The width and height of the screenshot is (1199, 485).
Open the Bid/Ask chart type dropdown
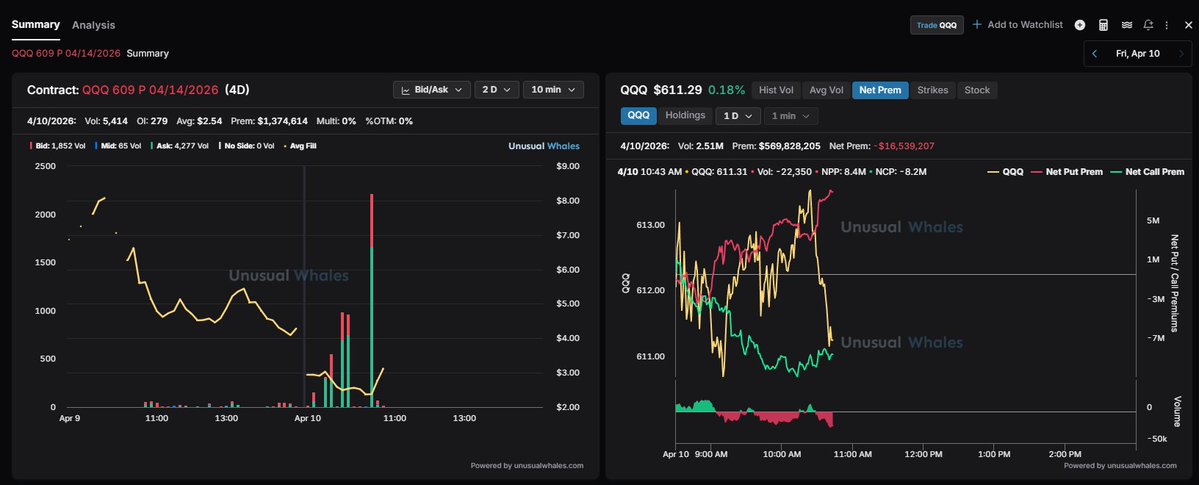[x=431, y=90]
